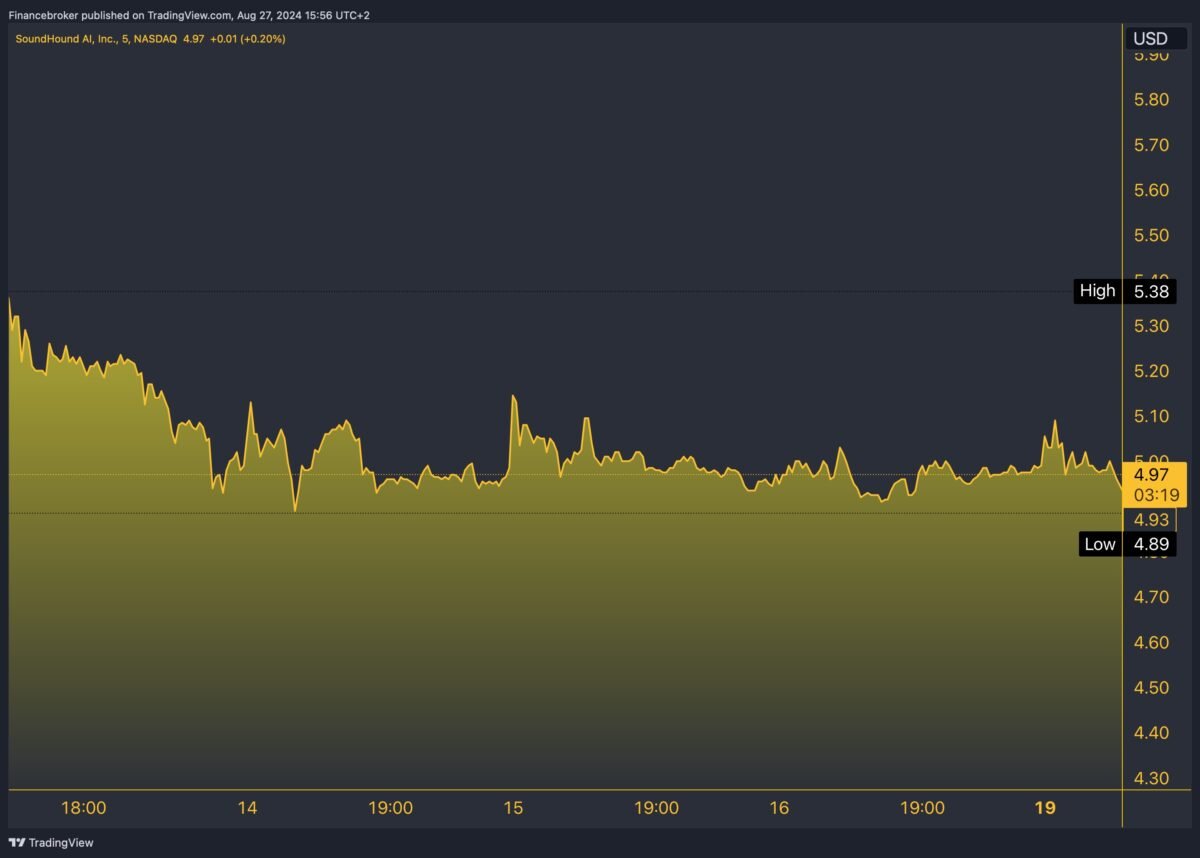Image resolution: width=1200 pixels, height=858 pixels.
Task: Click the 5.80 price scale value
Action: 1151,100
